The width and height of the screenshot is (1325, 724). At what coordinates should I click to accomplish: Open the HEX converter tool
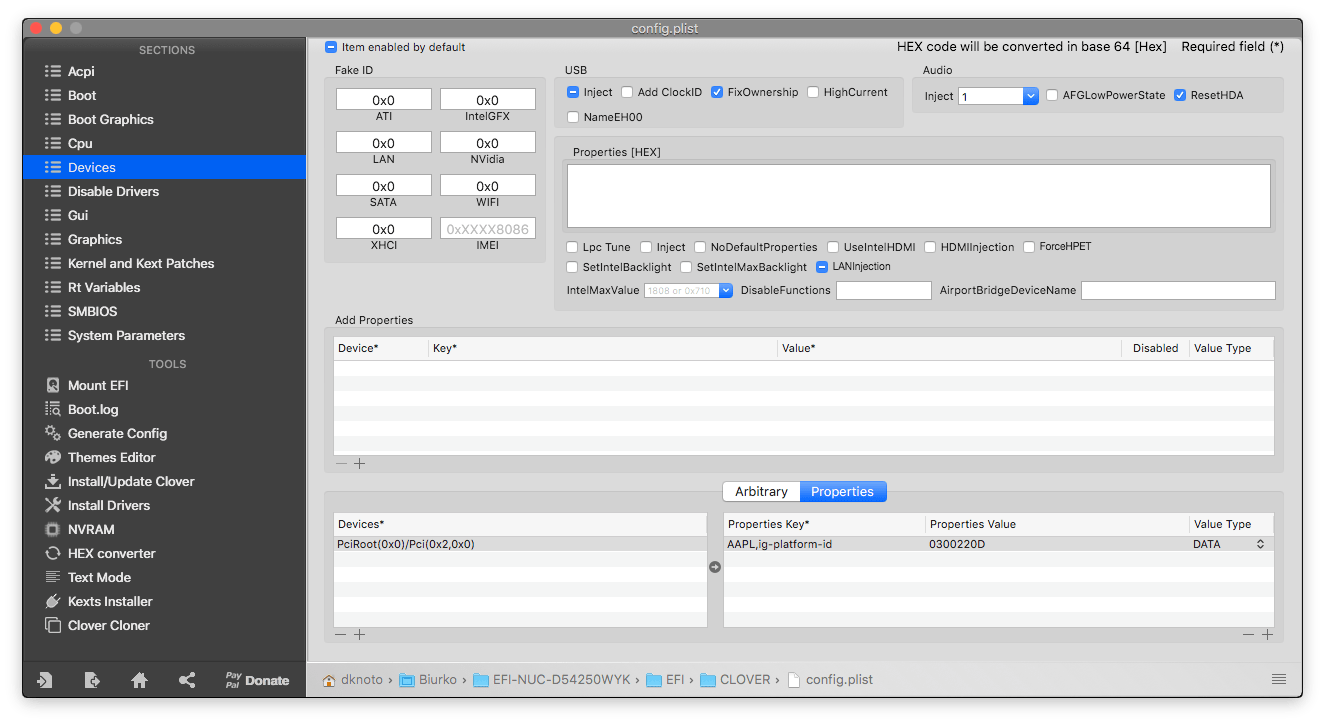tap(111, 553)
